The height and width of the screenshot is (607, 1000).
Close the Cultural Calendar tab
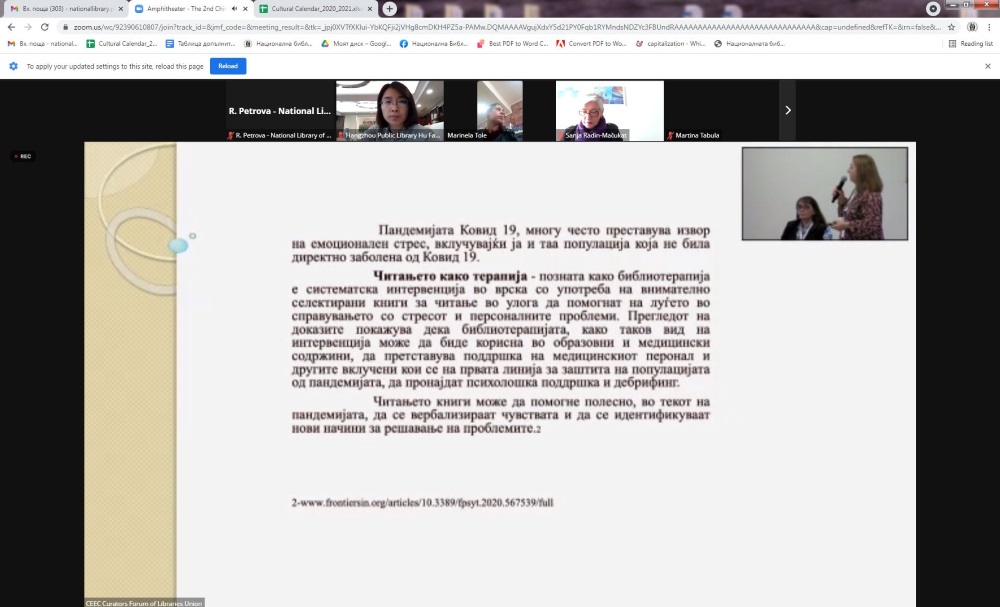click(x=370, y=9)
